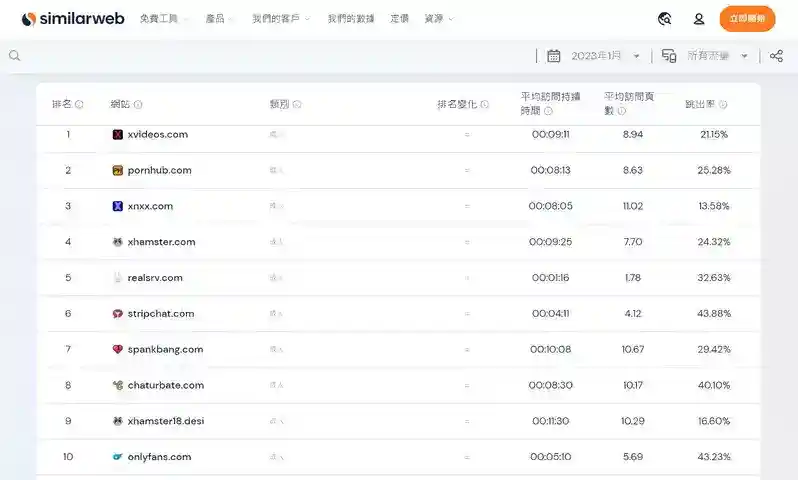This screenshot has height=480, width=798.
Task: Open the spankbang.com site link
Action: point(165,349)
